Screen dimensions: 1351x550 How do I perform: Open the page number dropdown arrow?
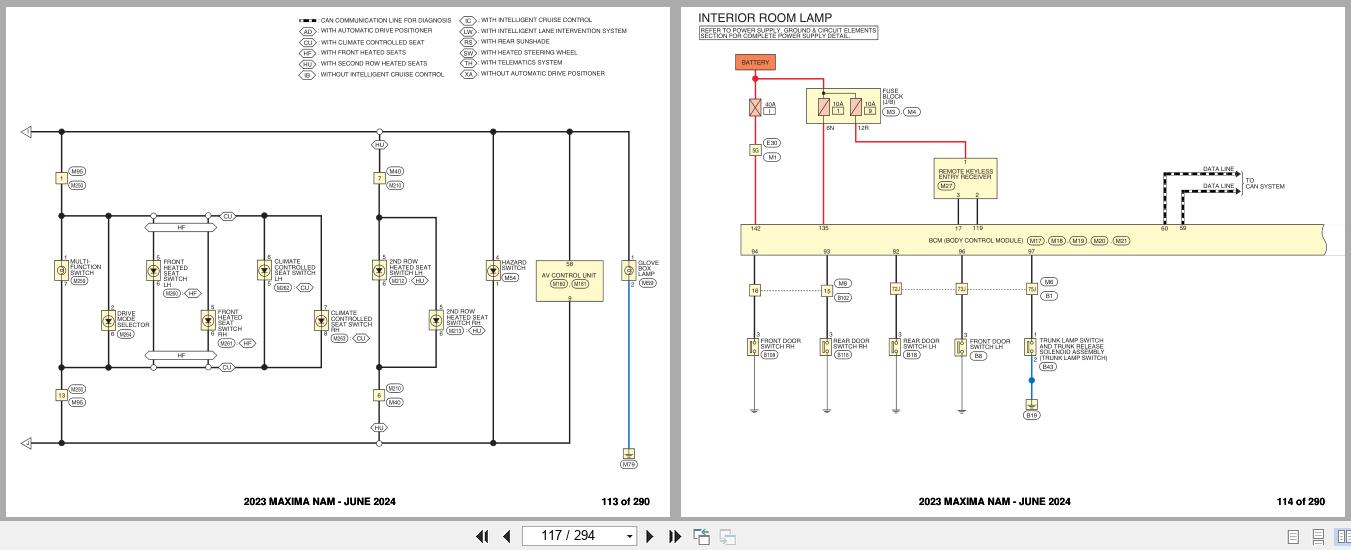click(629, 537)
